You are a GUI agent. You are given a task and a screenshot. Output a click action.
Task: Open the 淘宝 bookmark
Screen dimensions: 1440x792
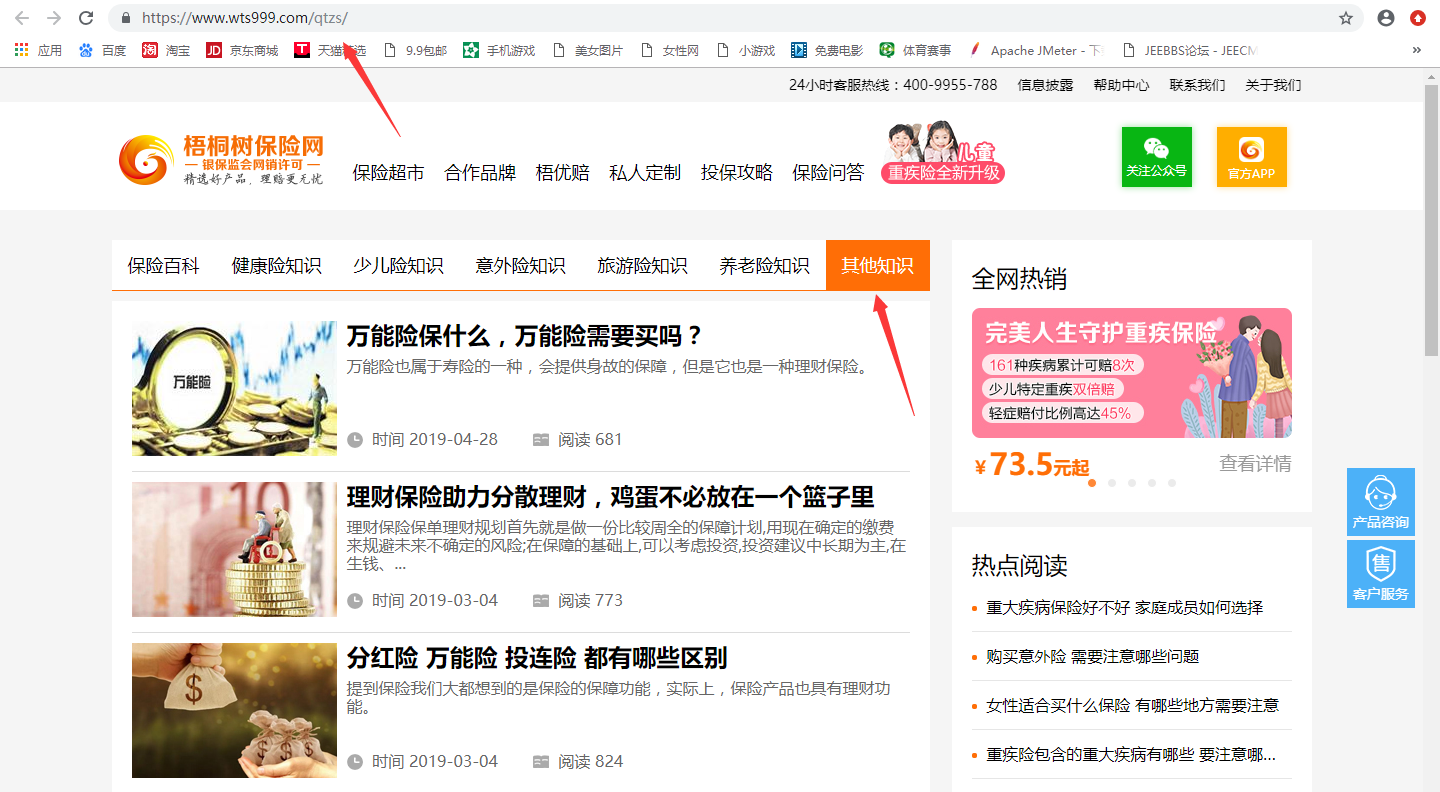(x=166, y=50)
